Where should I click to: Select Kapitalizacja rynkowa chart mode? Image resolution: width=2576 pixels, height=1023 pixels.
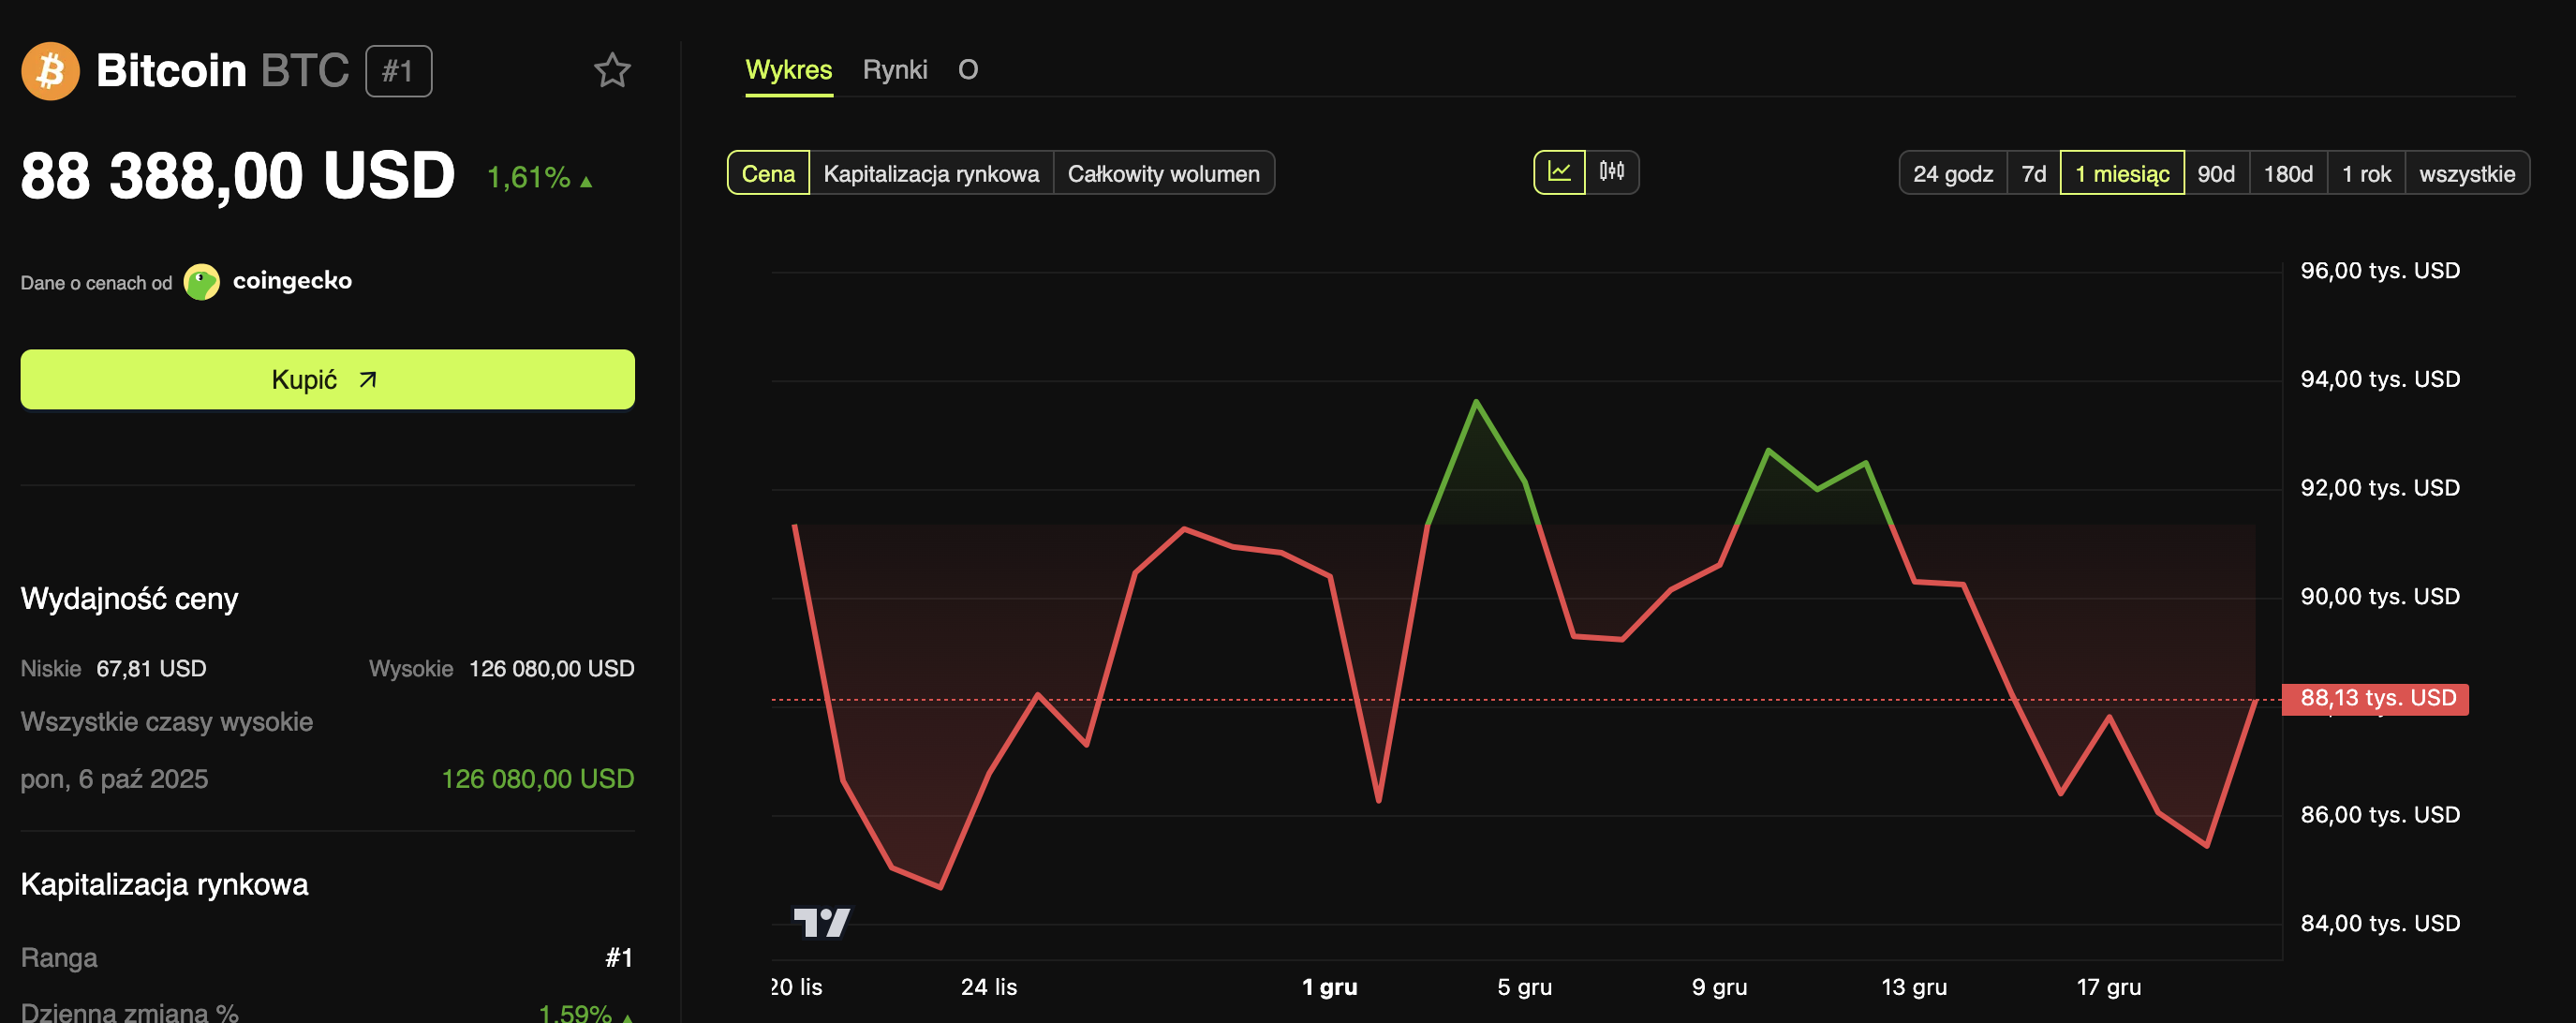pos(931,174)
